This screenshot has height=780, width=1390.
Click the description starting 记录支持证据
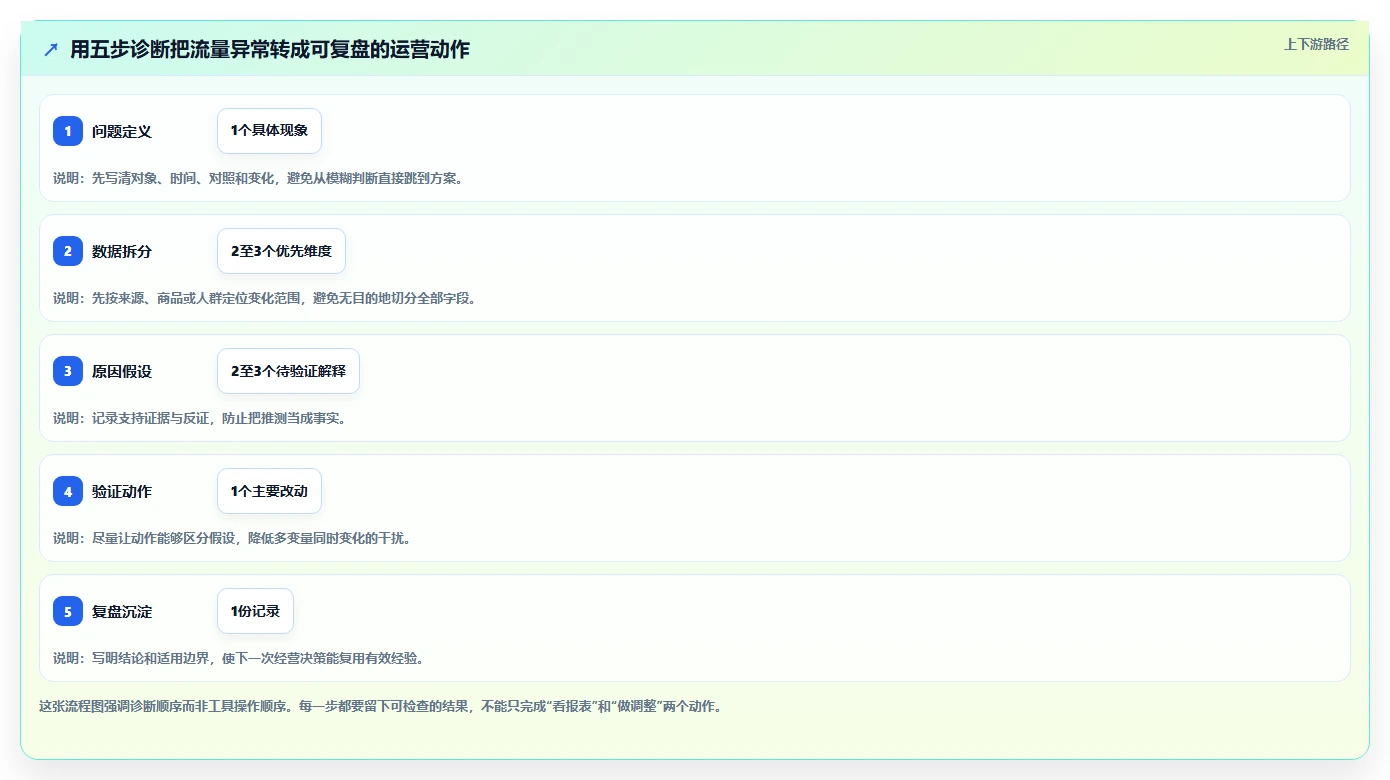[200, 418]
